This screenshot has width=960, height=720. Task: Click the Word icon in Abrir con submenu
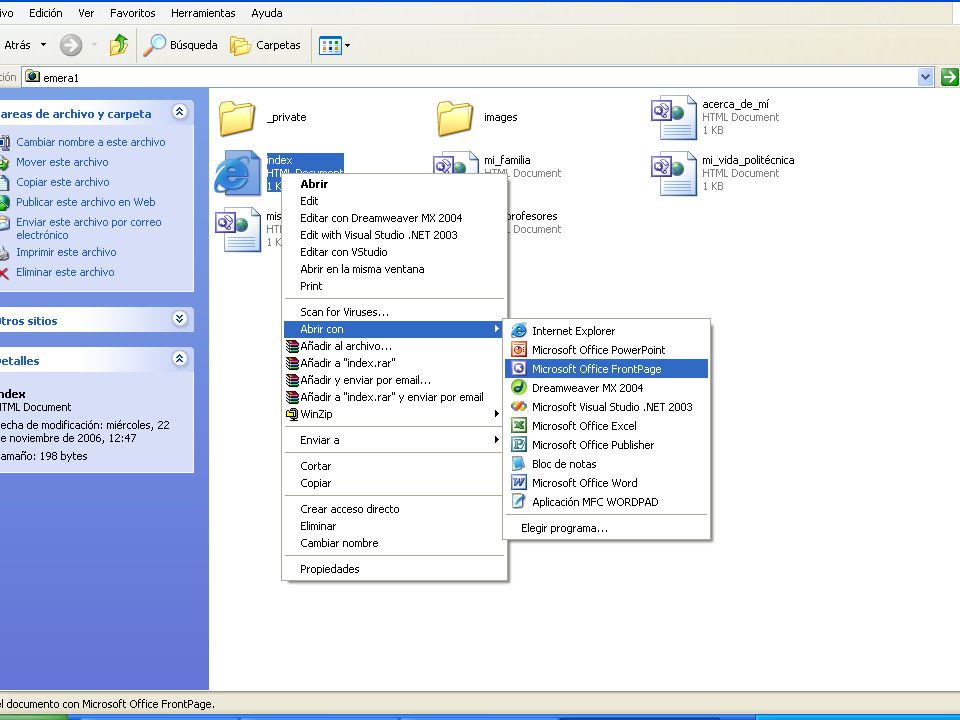tap(519, 482)
